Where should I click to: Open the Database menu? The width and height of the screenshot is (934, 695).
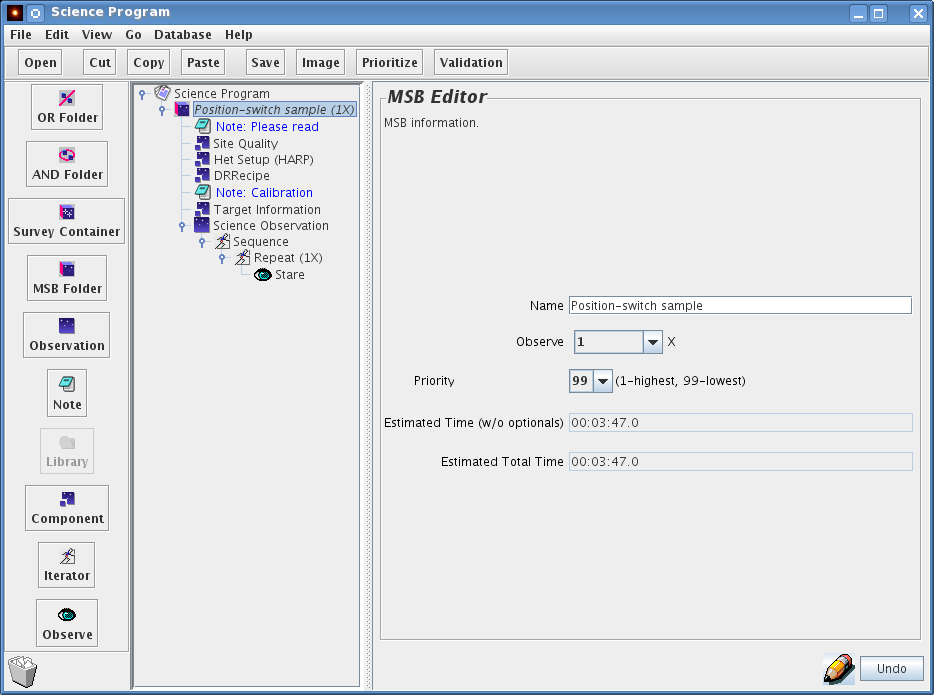pyautogui.click(x=182, y=35)
